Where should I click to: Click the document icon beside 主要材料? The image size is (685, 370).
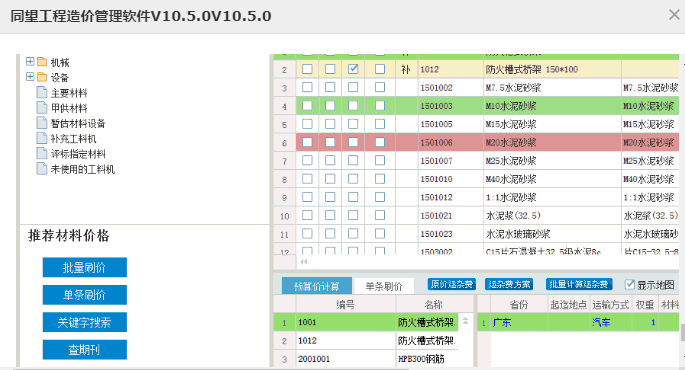pos(42,92)
